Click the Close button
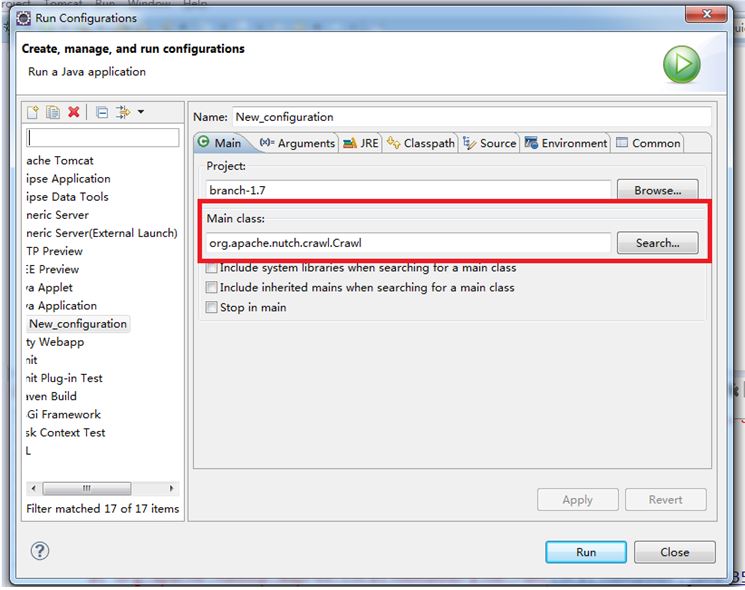Viewport: 745px width, 590px height. pos(675,552)
